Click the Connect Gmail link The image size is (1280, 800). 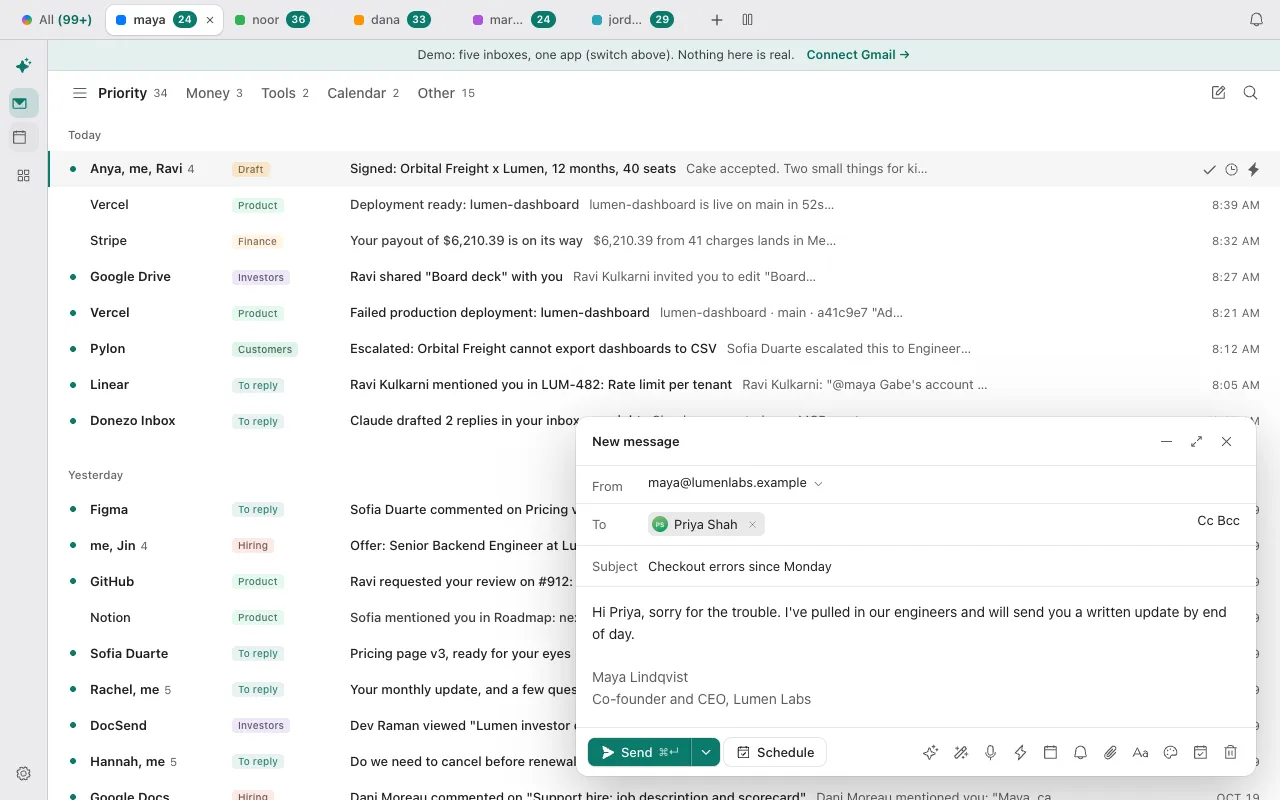tap(858, 55)
